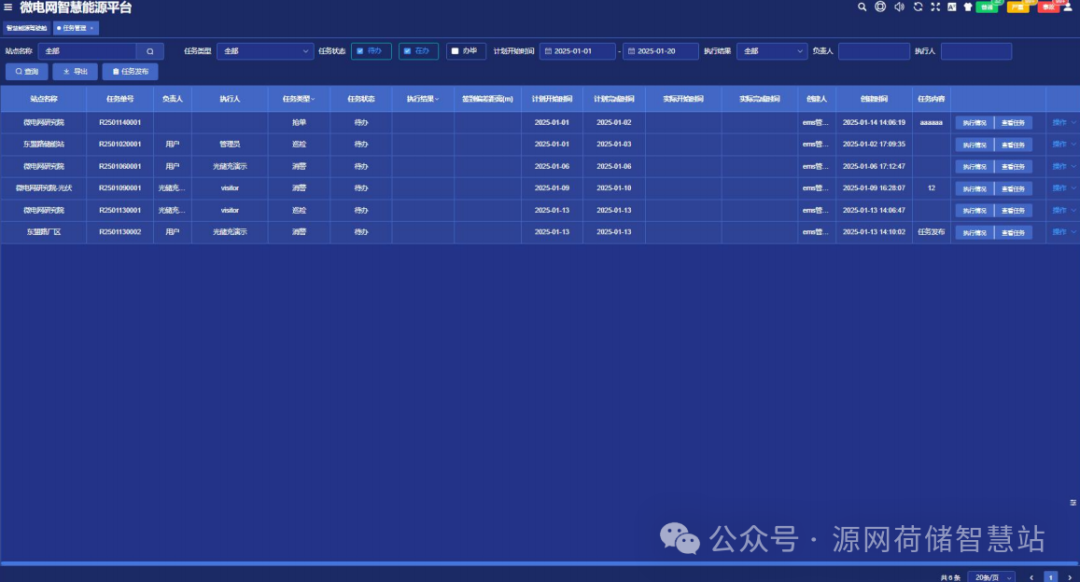Select the 任务管理 tab
Viewport: 1080px width, 582px height.
74,28
